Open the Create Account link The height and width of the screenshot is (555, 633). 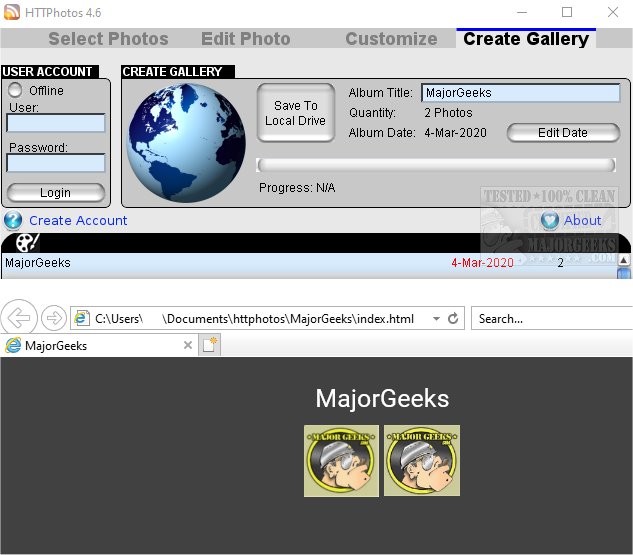78,220
